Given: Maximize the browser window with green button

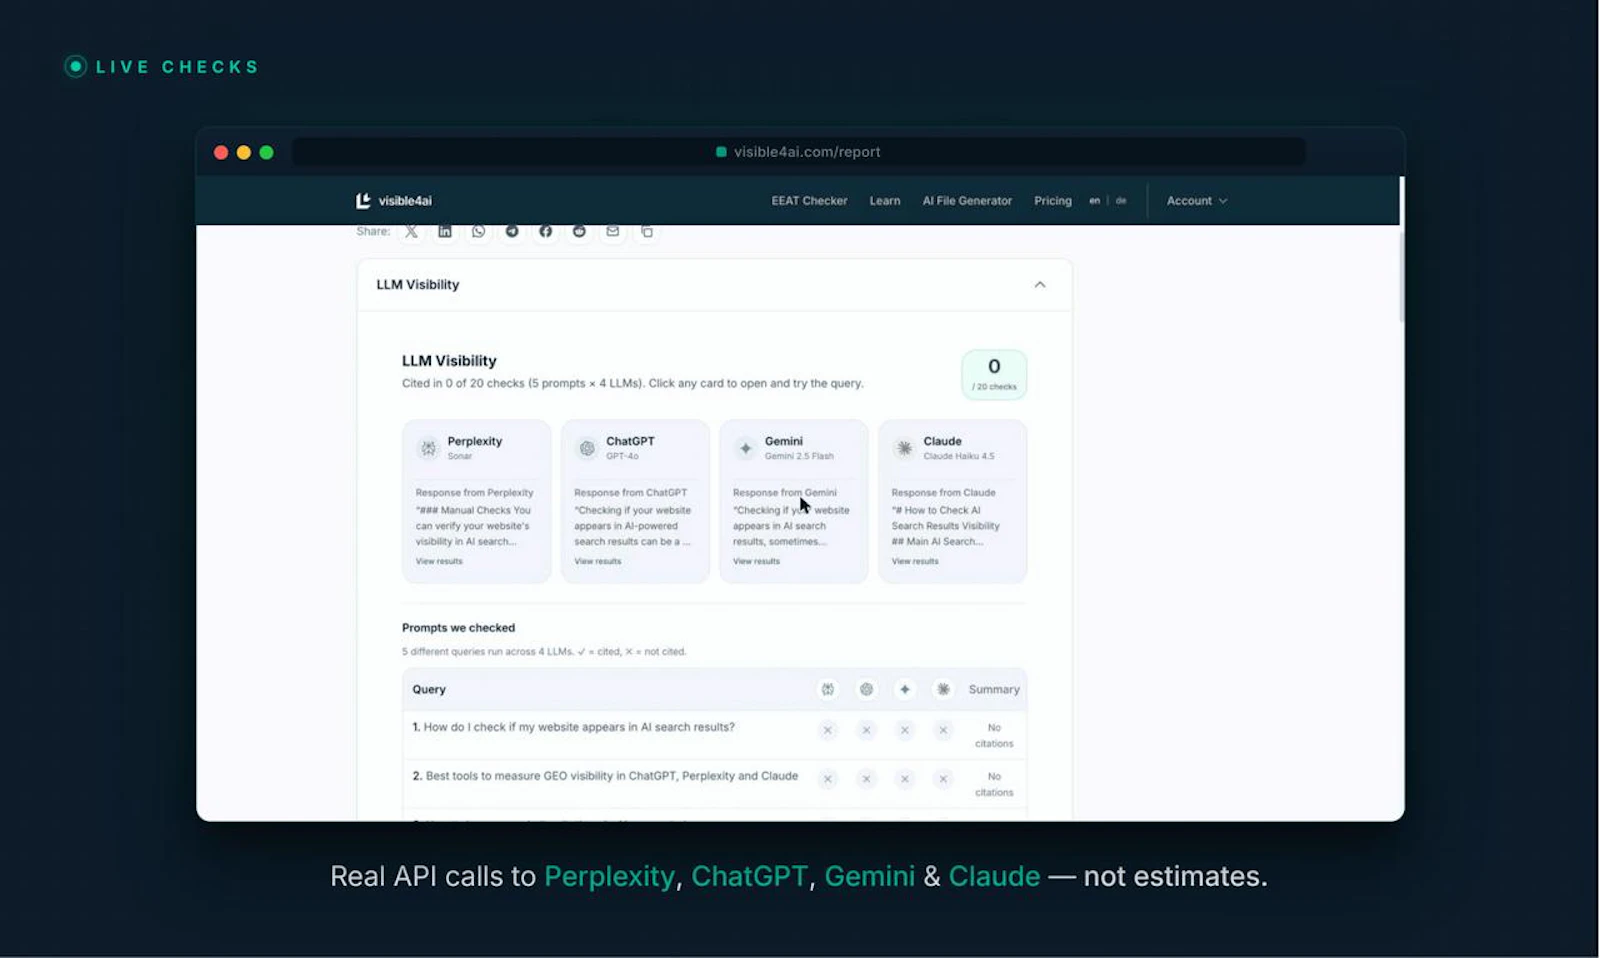Looking at the screenshot, I should [x=267, y=152].
